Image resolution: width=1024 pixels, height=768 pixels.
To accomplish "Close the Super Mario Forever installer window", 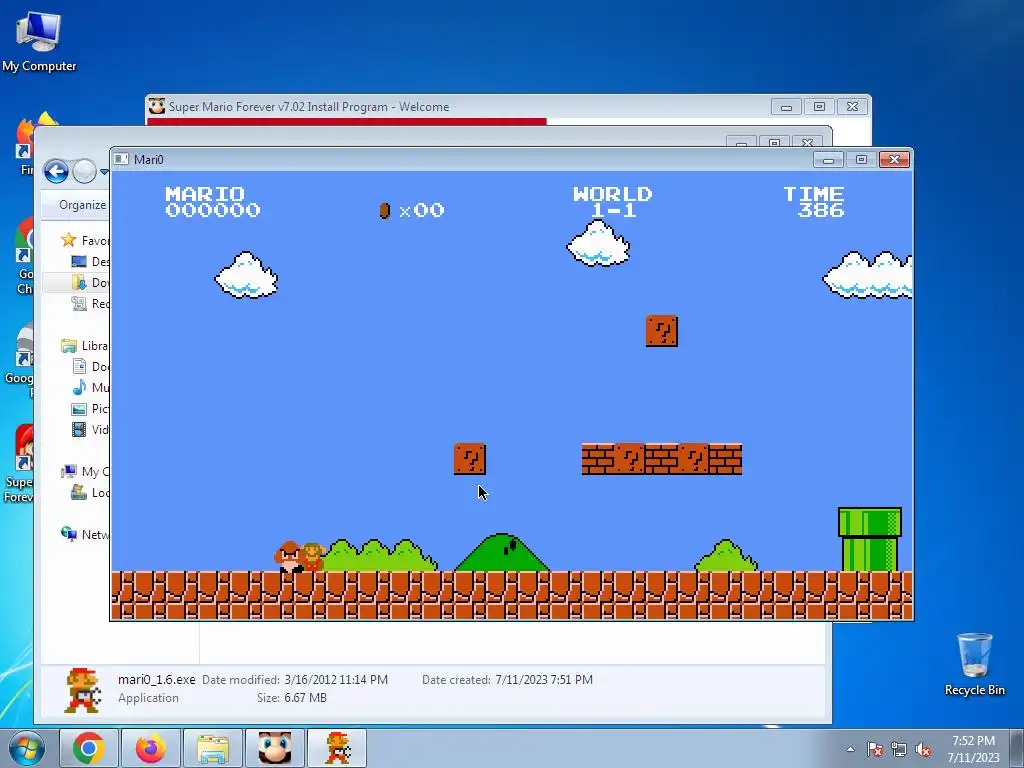I will click(852, 106).
